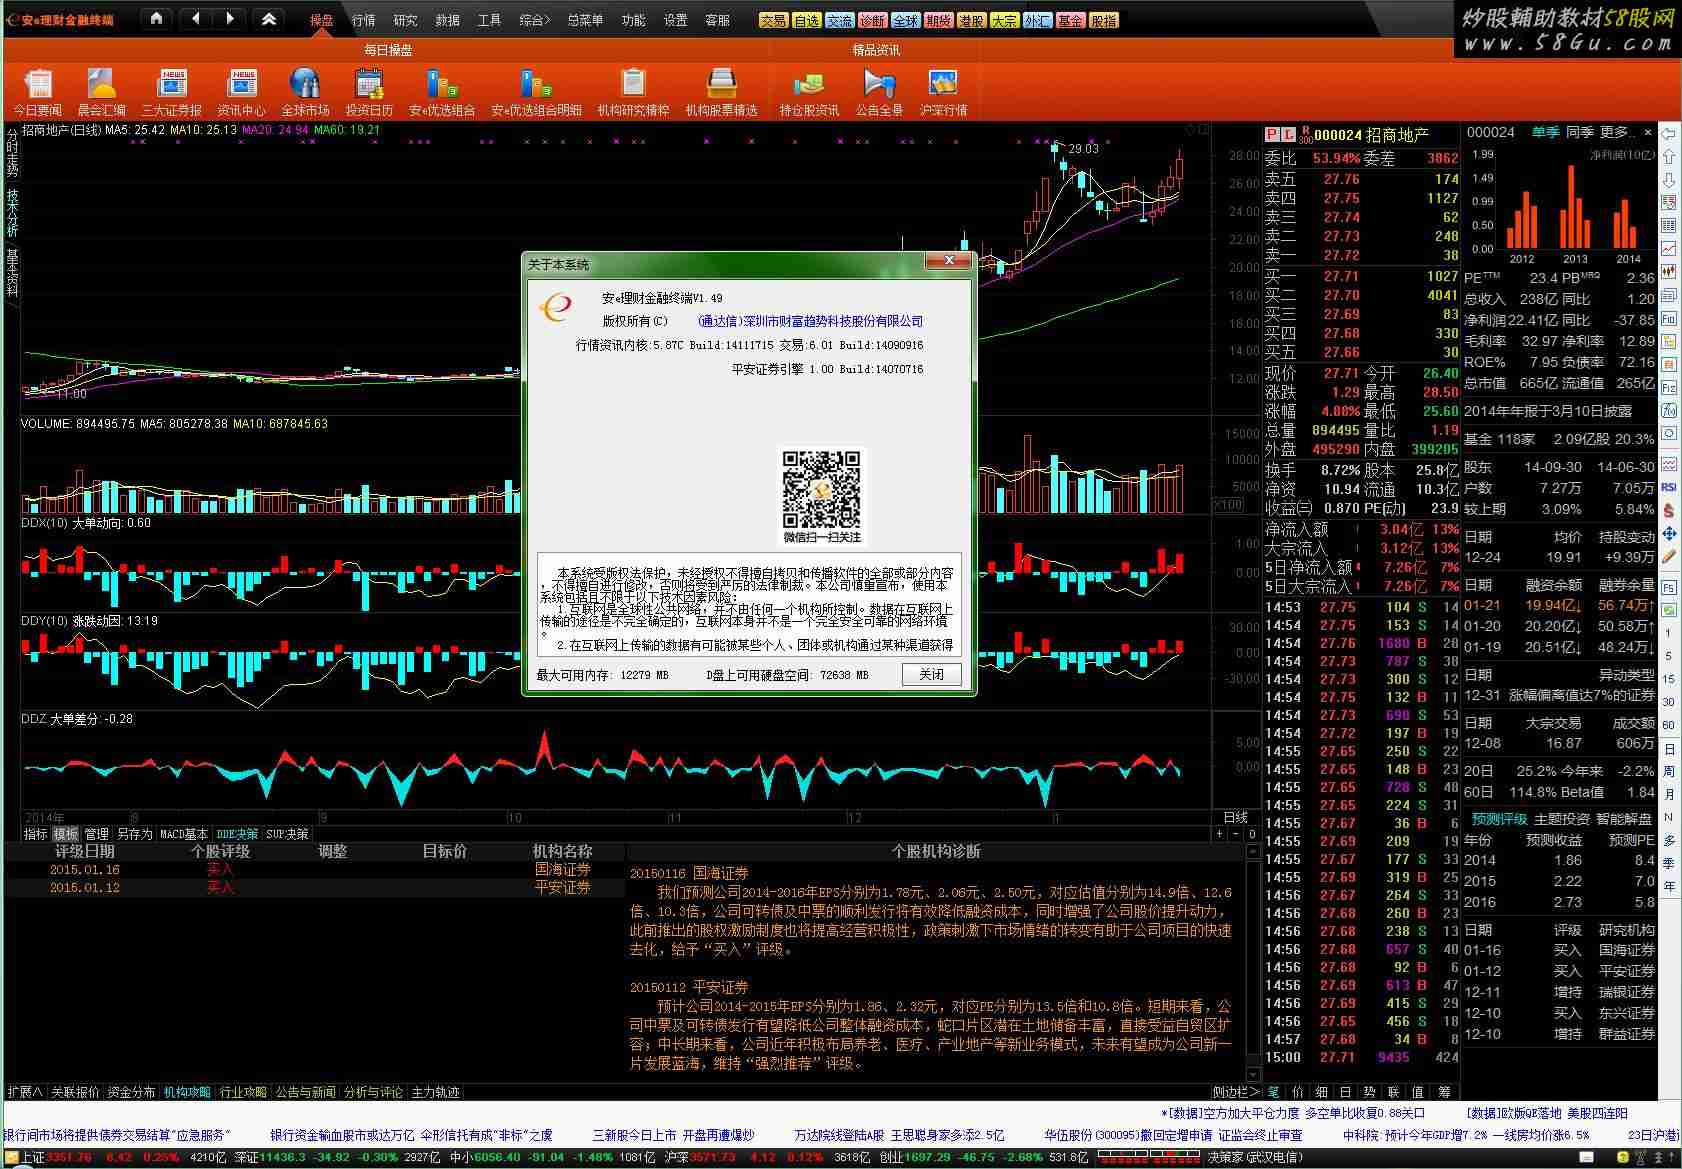This screenshot has height=1169, width=1682.
Task: Open the 行情 menu
Action: click(364, 20)
